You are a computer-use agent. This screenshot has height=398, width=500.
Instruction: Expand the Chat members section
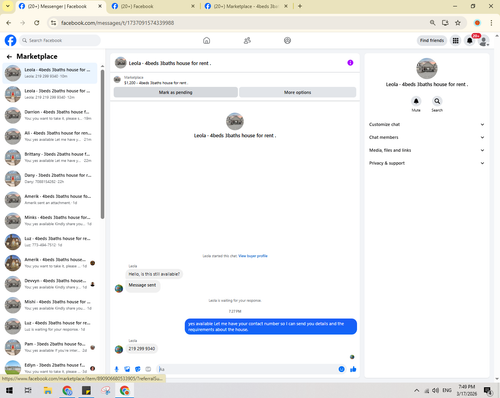426,137
